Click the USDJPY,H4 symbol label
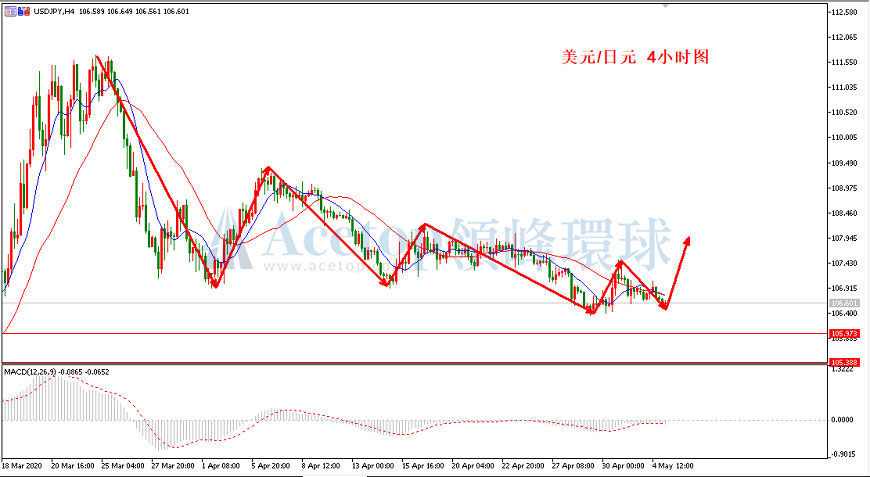This screenshot has height=477, width=870. click(52, 11)
